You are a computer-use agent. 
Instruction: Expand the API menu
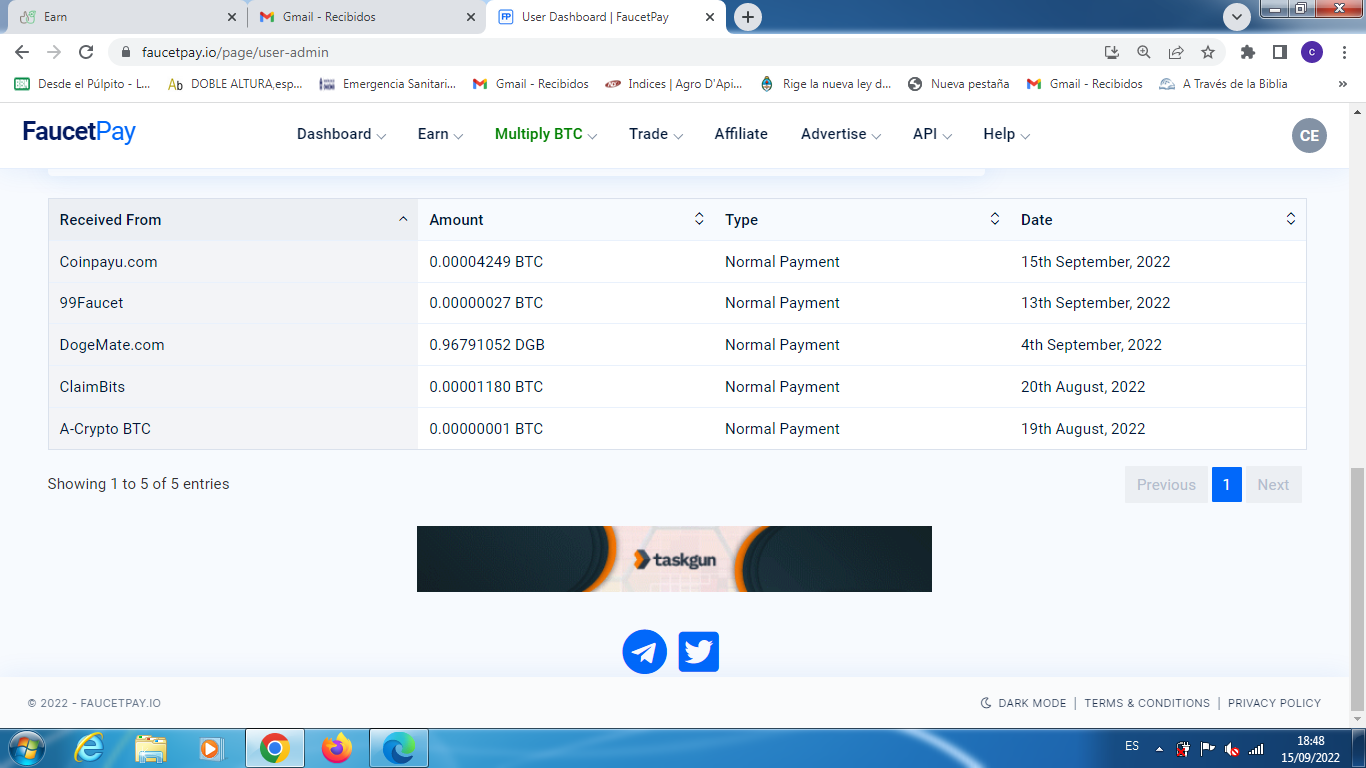[932, 134]
